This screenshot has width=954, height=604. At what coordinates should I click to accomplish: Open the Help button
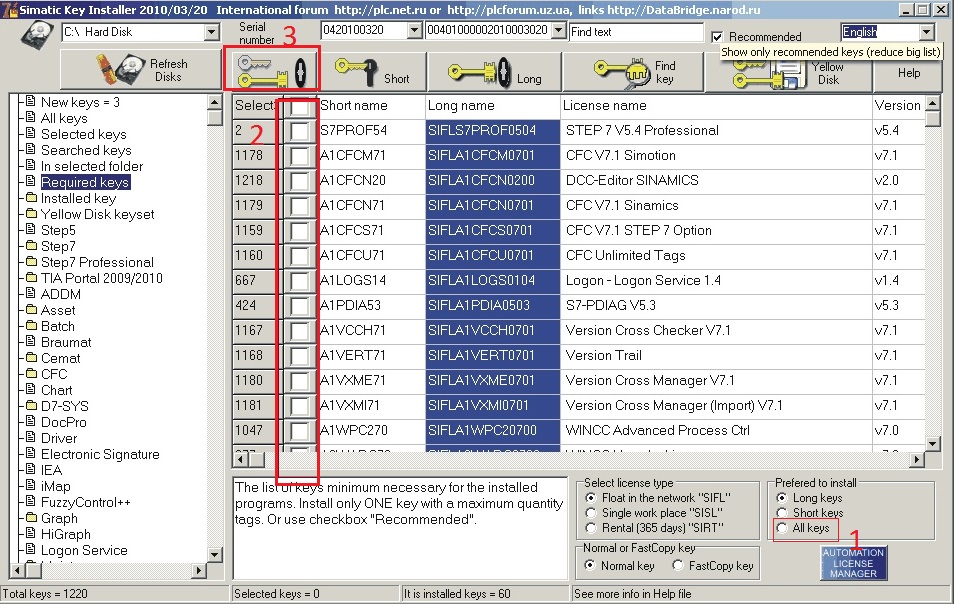point(908,74)
